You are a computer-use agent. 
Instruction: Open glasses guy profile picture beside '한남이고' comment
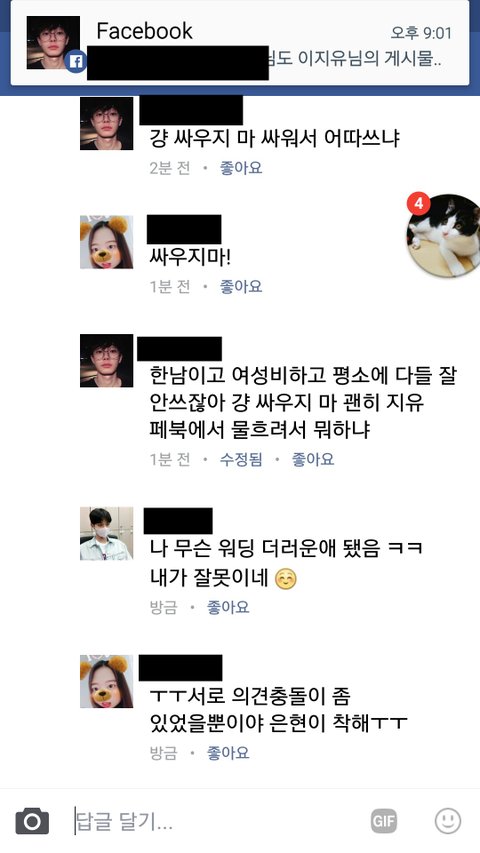(x=107, y=361)
